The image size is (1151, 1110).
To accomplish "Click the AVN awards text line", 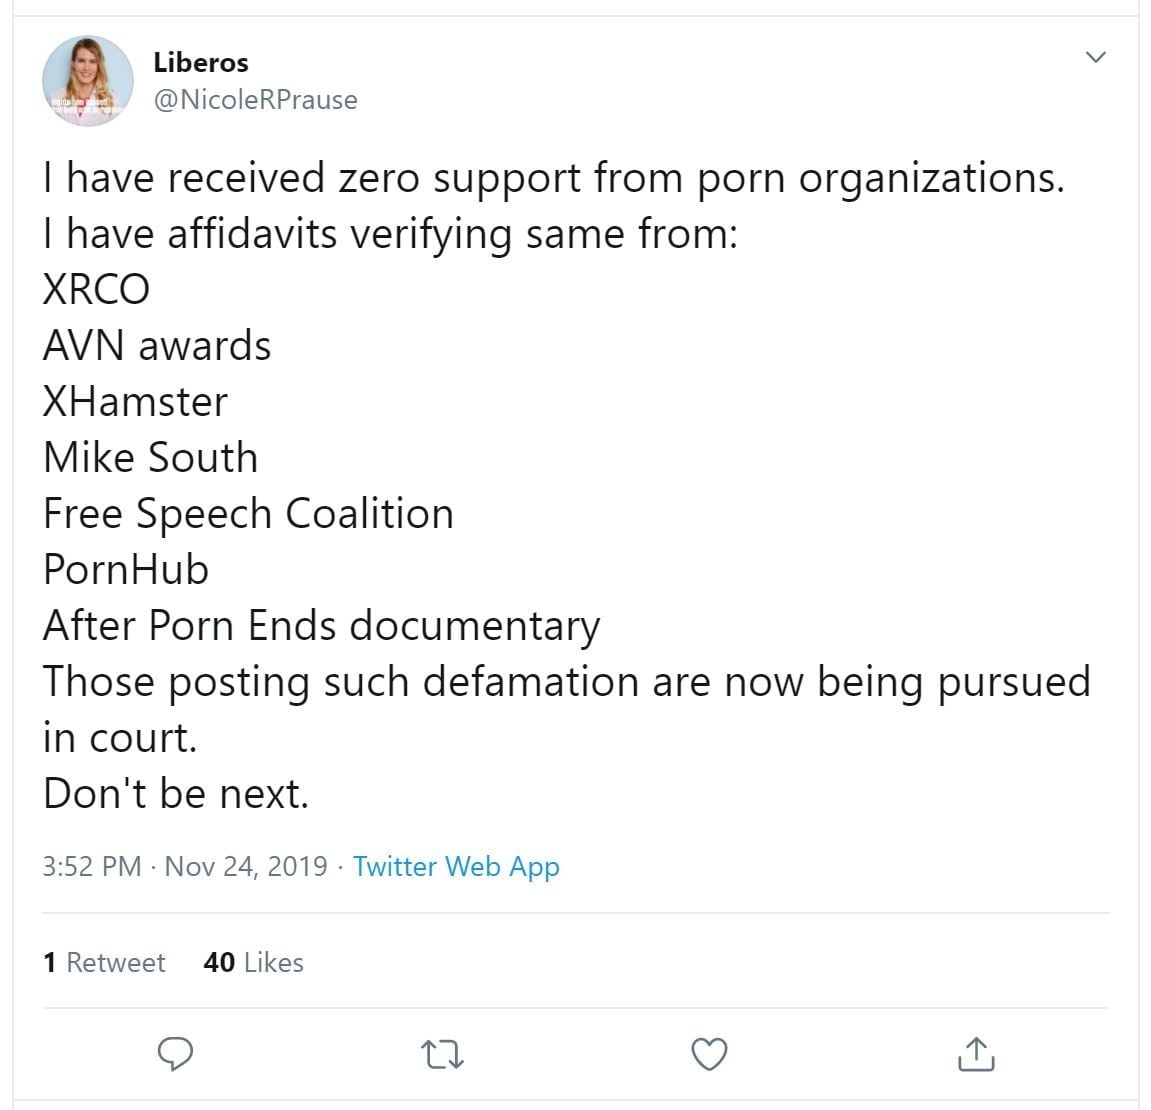I will pyautogui.click(x=157, y=346).
